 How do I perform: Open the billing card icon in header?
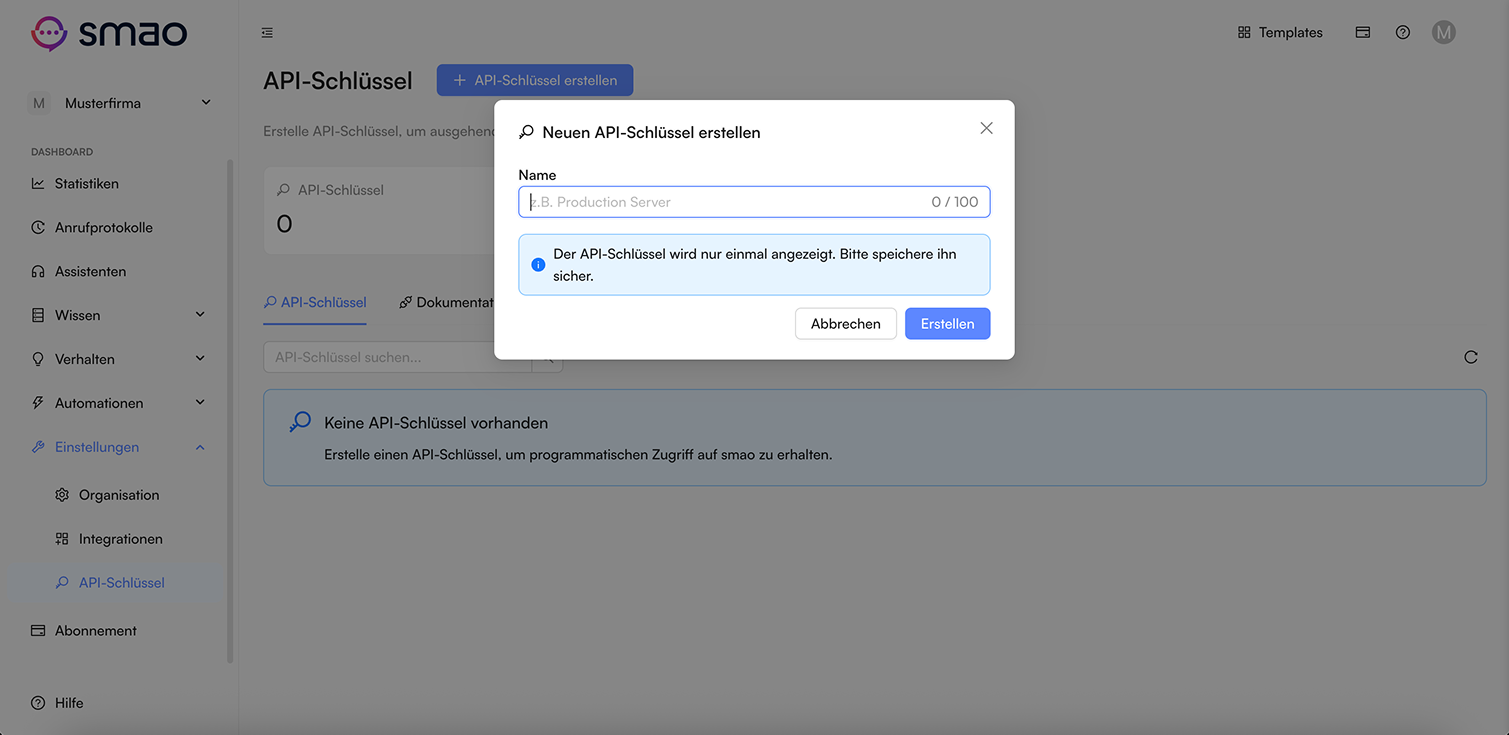pos(1362,33)
